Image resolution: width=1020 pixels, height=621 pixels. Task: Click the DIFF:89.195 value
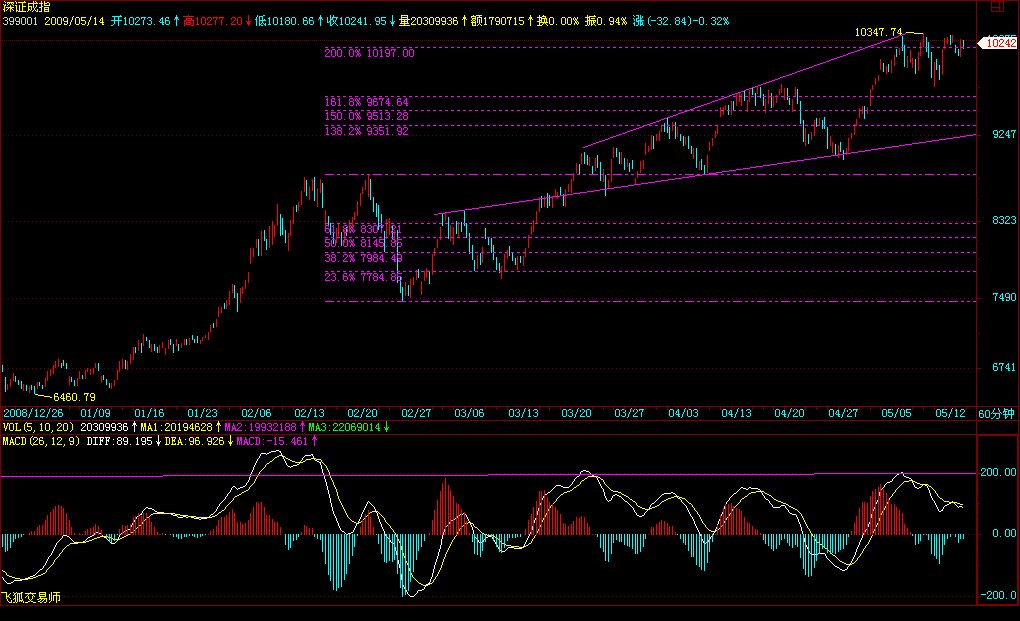coord(122,442)
